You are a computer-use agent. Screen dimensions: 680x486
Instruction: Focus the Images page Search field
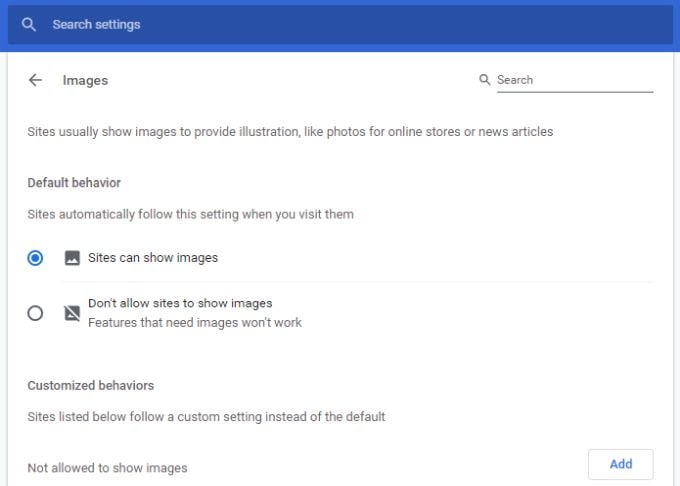pos(574,80)
